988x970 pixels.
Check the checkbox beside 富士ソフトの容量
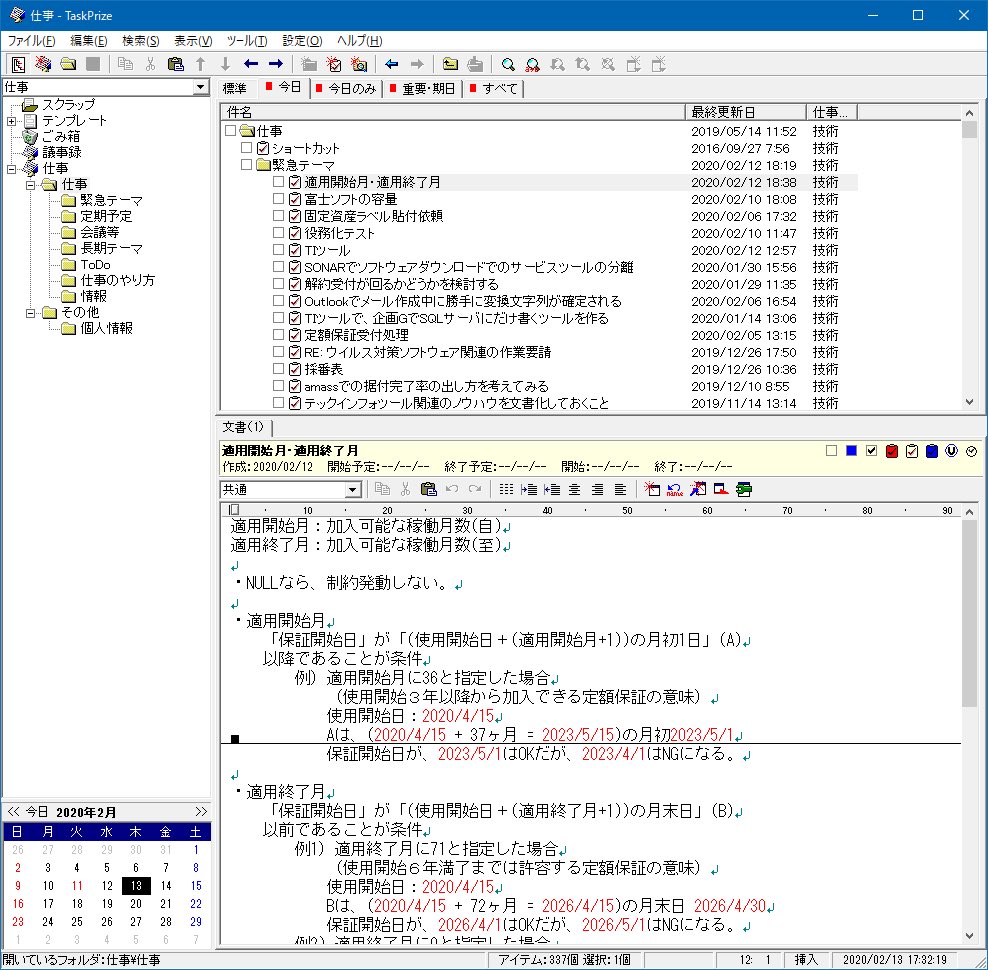[x=278, y=198]
